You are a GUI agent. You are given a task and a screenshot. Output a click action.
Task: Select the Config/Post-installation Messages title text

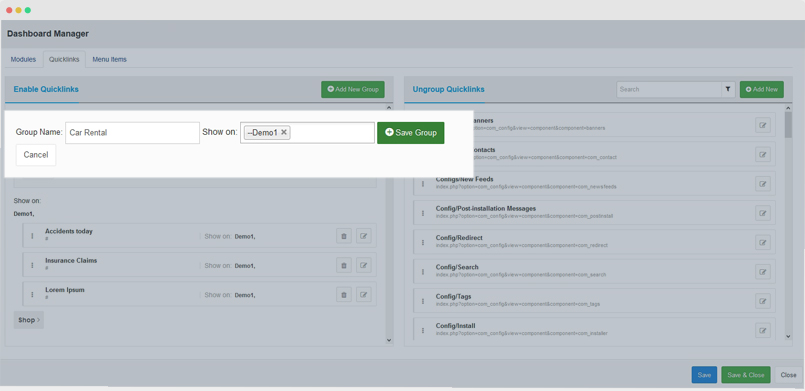[486, 209]
